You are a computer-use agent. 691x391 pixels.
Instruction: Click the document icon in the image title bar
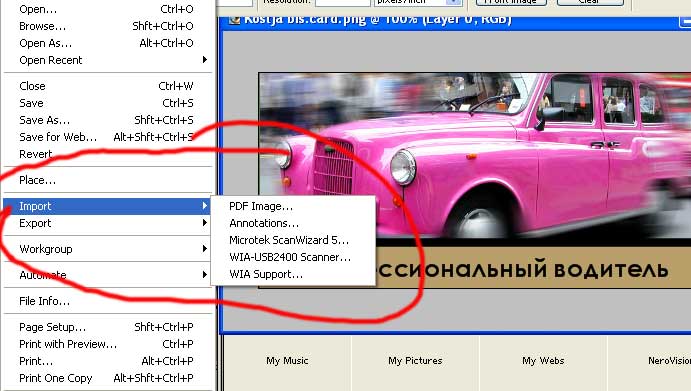[x=234, y=19]
